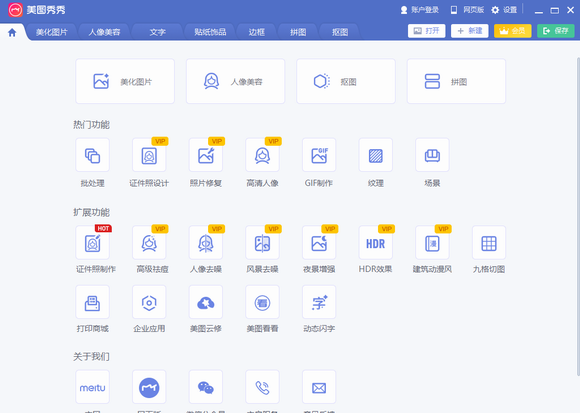Switch to the 抠图 tab in top bar
580x413 pixels.
coord(340,32)
